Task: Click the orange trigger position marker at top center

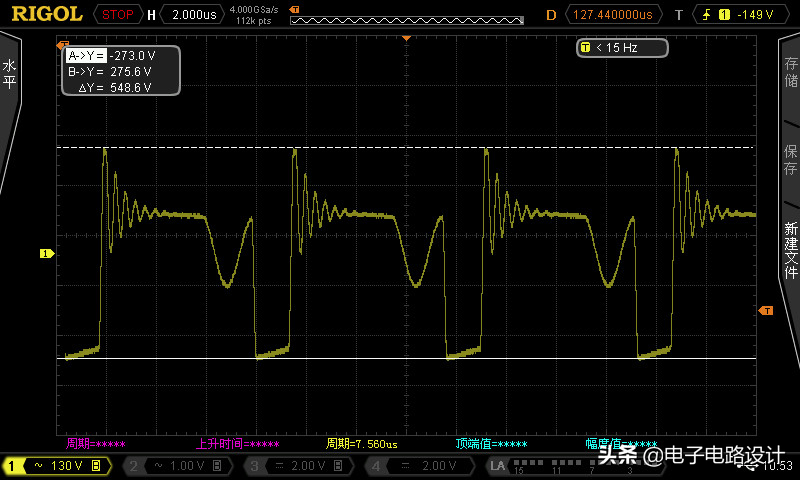Action: (406, 37)
